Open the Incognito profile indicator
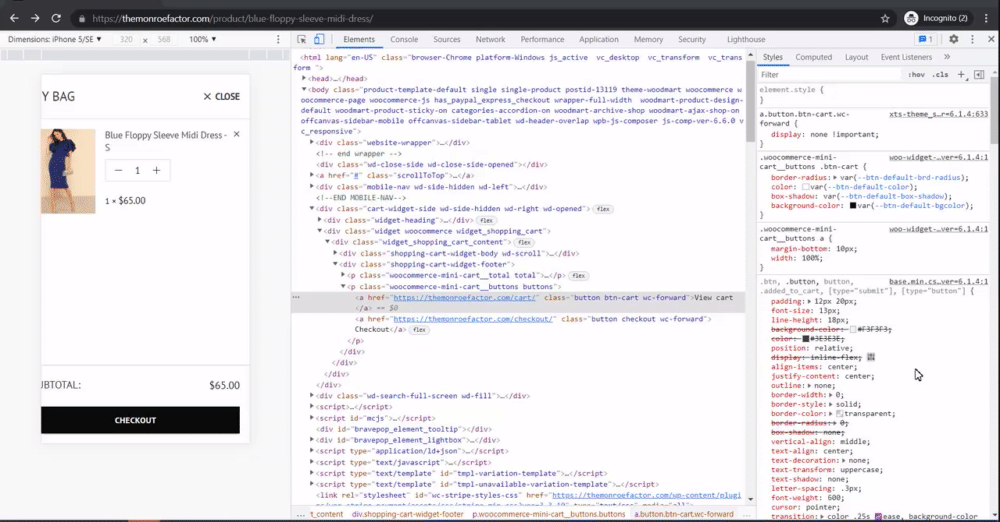Screen dimensions: 1000x522 point(936,19)
